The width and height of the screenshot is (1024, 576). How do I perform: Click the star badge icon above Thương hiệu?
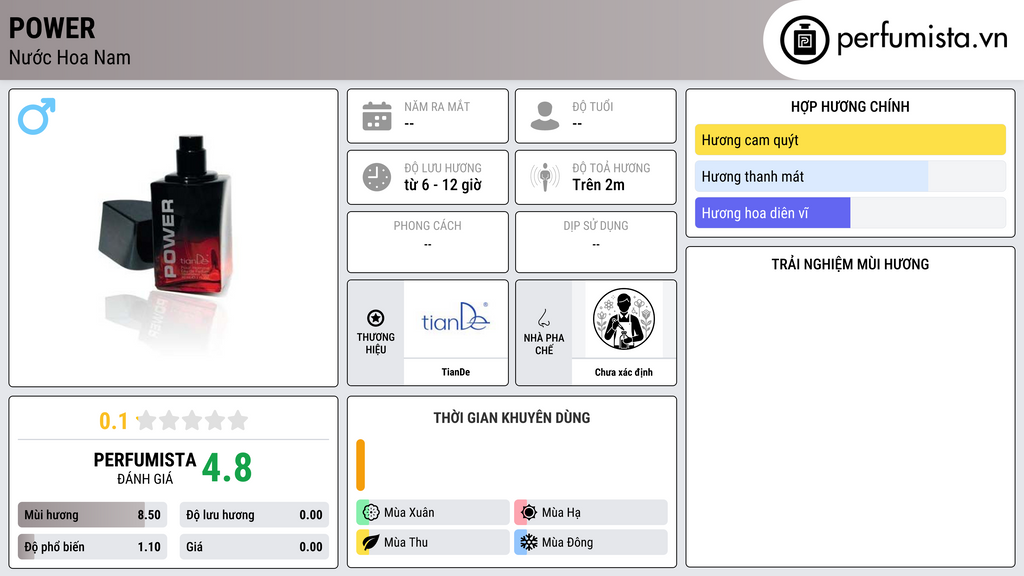[376, 318]
